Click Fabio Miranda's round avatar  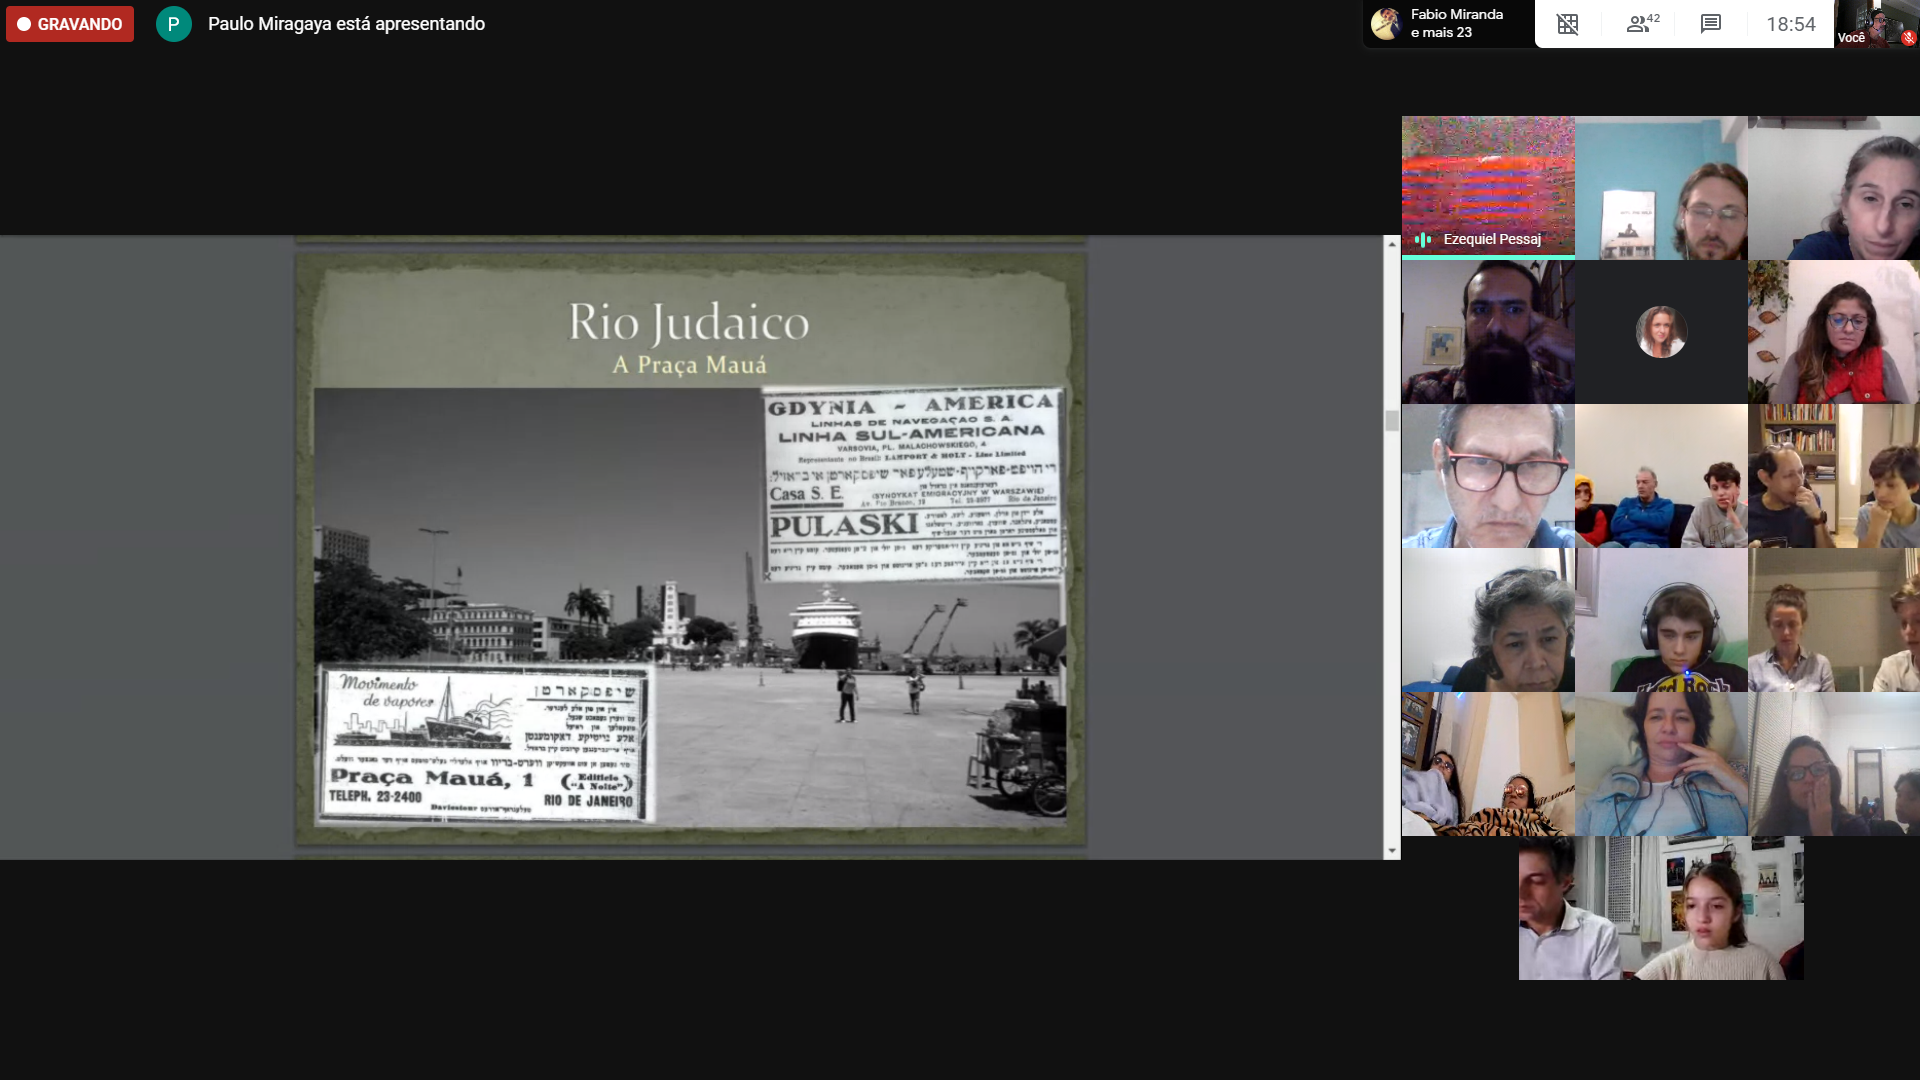[x=1386, y=24]
